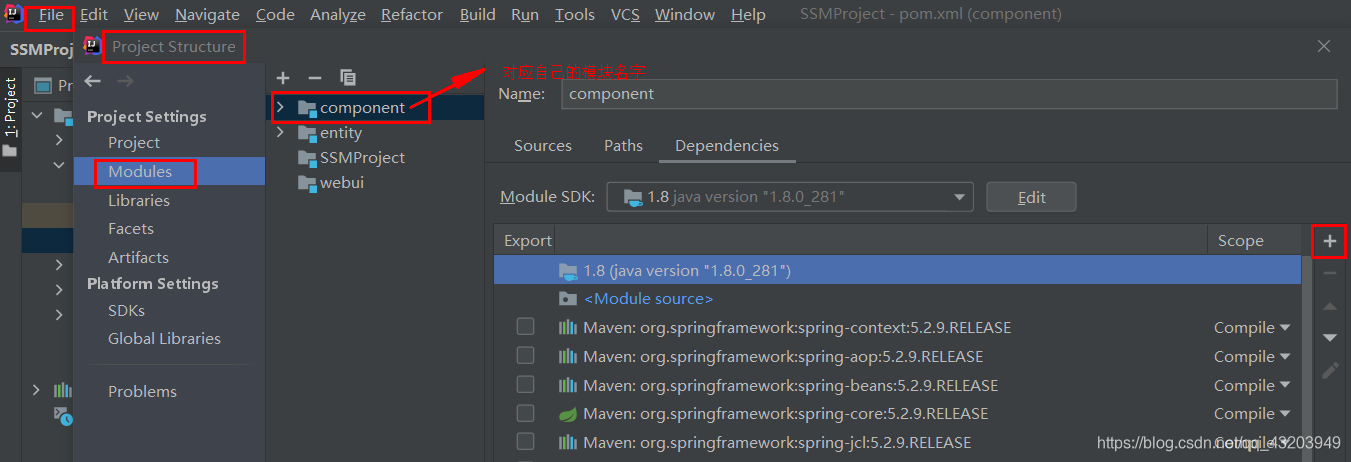The height and width of the screenshot is (462, 1351).
Task: Select Project under Project Settings
Action: pyautogui.click(x=134, y=143)
